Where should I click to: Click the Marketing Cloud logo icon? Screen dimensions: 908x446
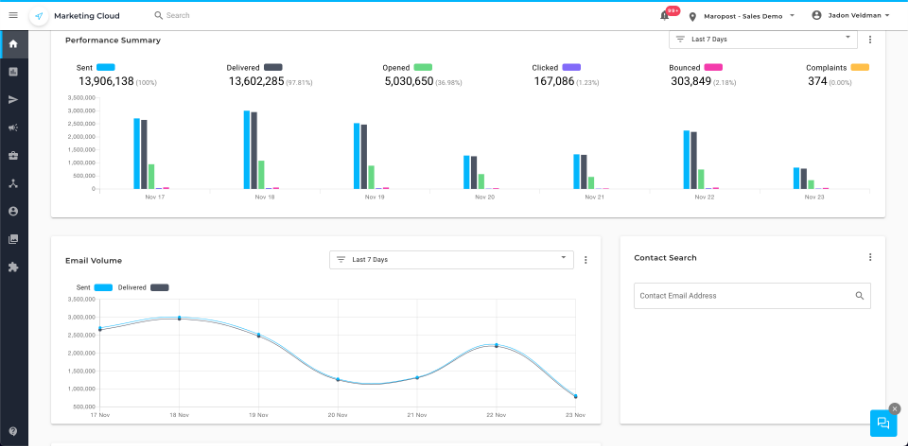point(39,16)
